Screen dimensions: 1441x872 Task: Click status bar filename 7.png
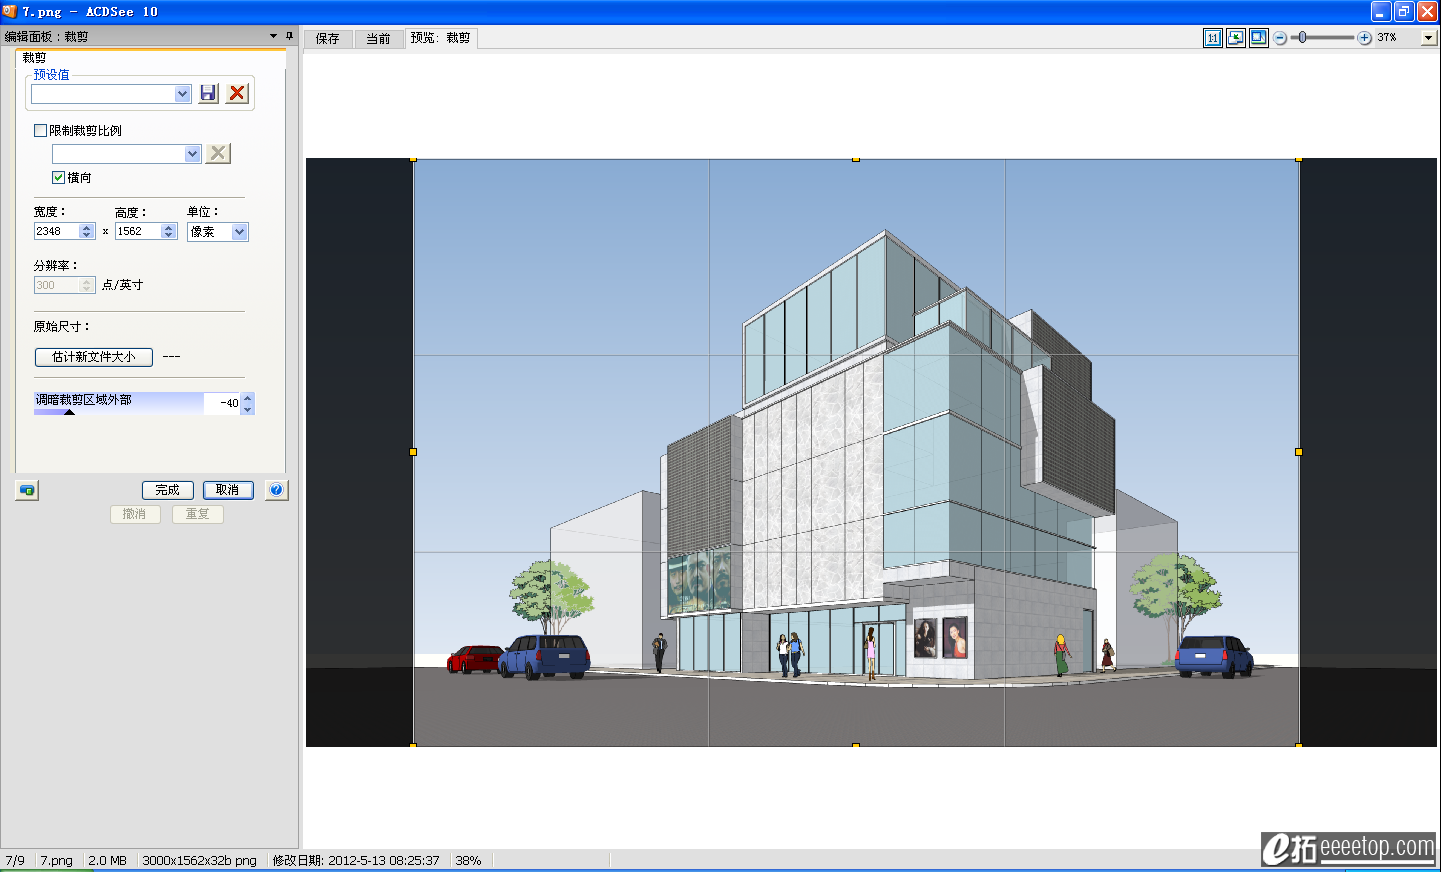pyautogui.click(x=57, y=860)
